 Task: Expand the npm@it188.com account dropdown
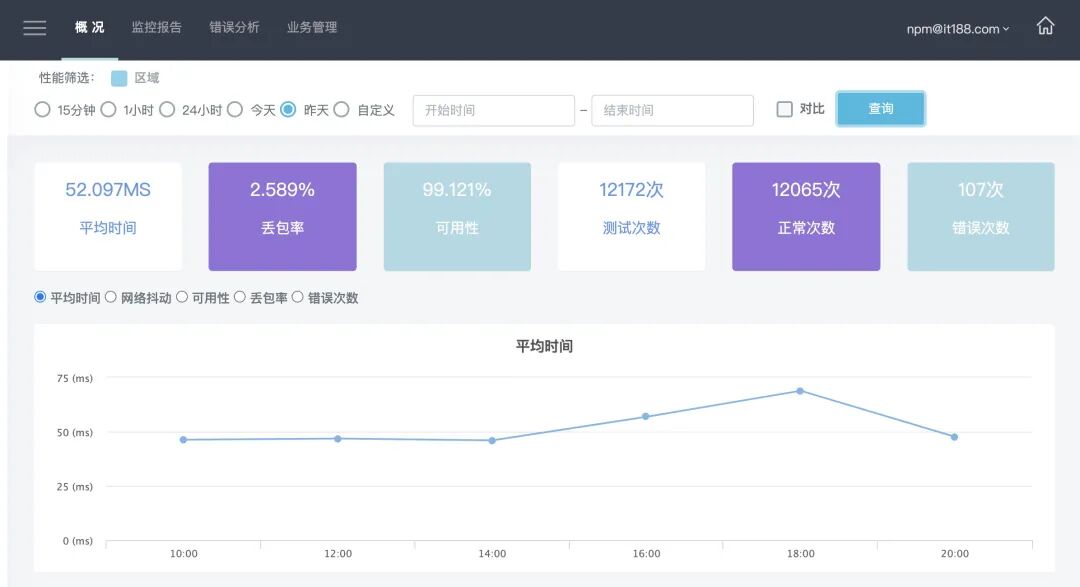[x=957, y=29]
